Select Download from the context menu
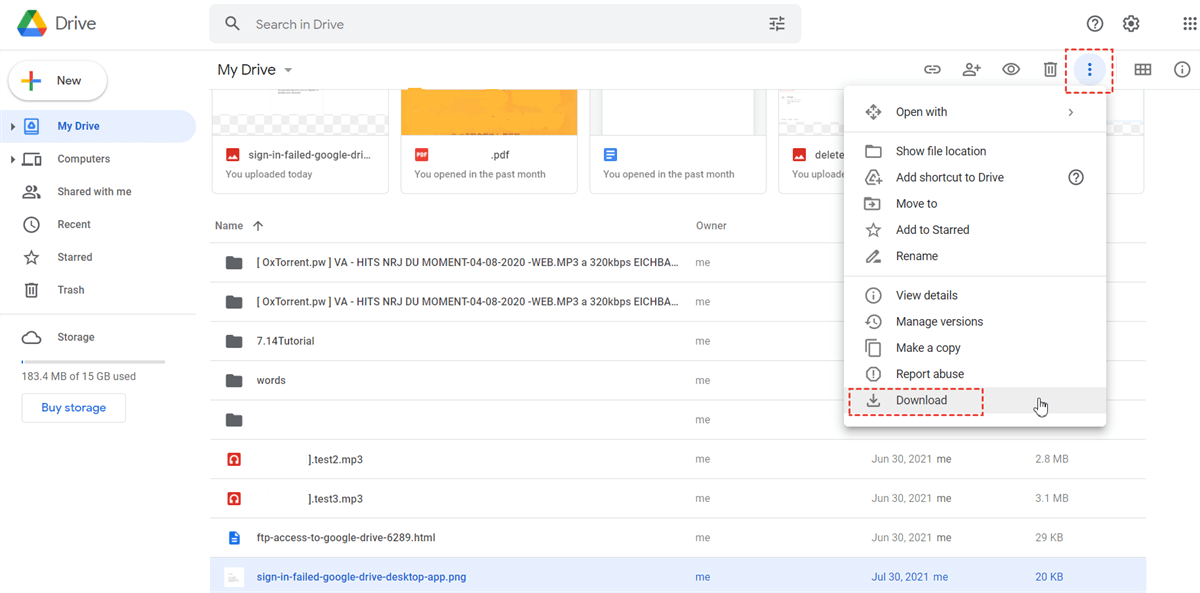Viewport: 1200px width, 593px height. (x=921, y=400)
